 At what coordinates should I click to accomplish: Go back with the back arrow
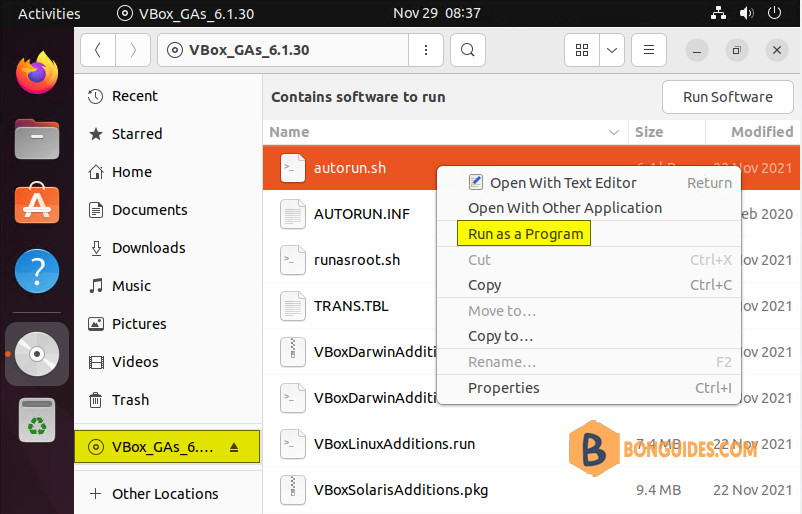(98, 50)
